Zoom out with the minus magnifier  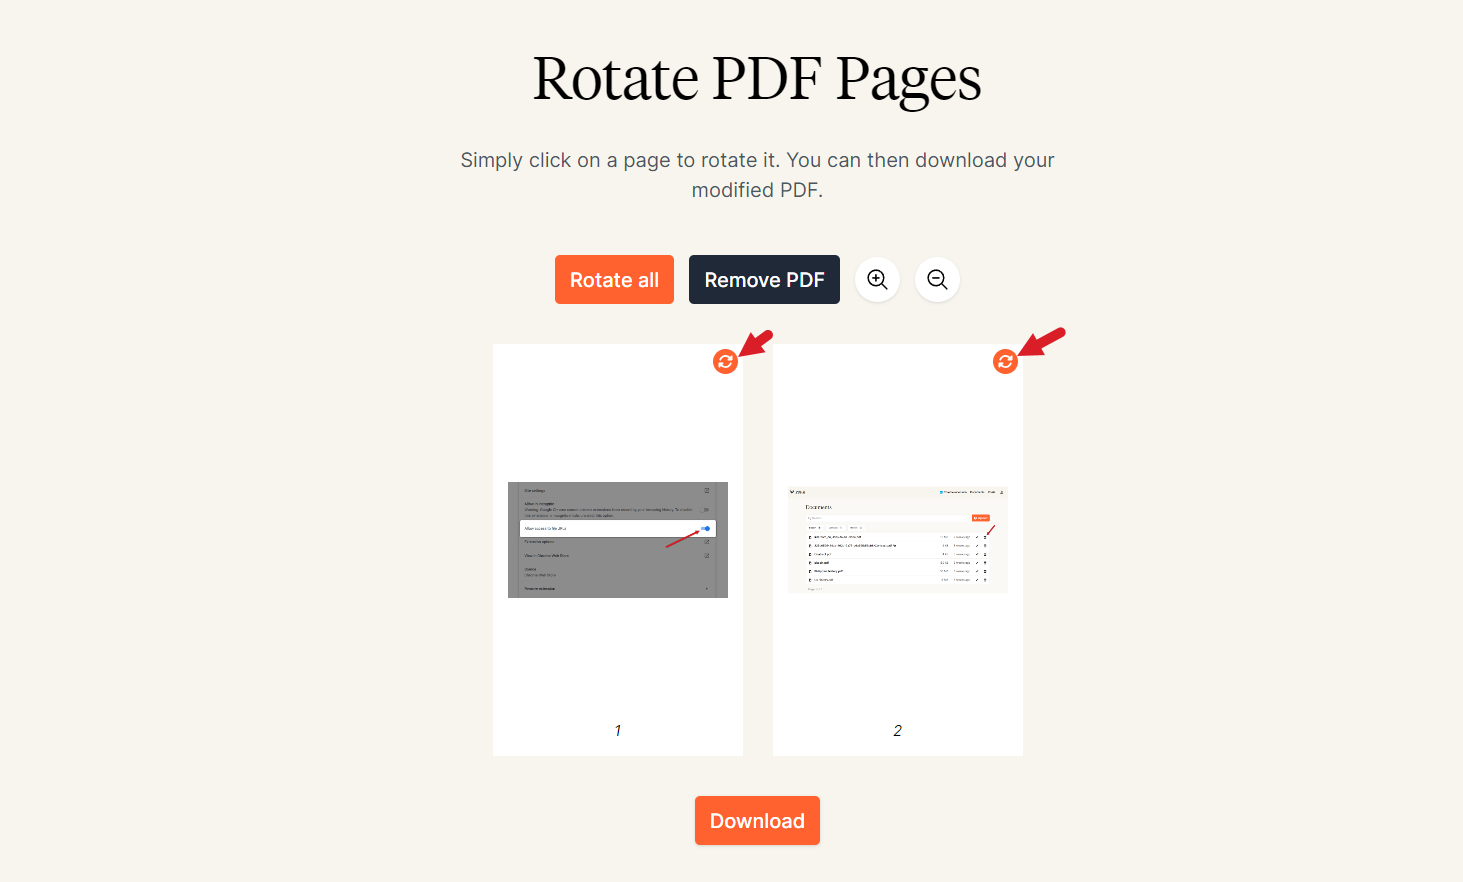pos(937,280)
